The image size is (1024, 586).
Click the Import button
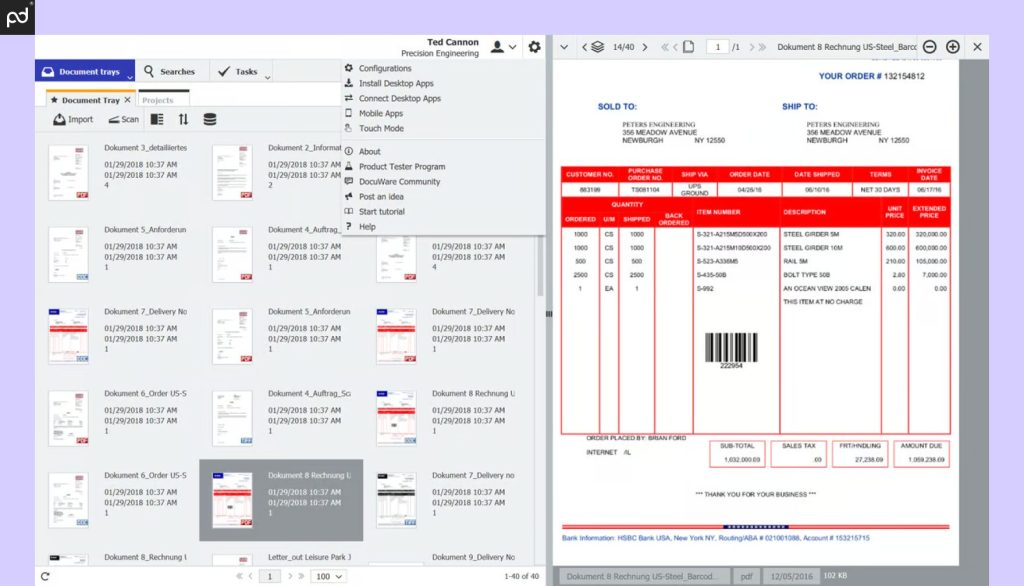[72, 120]
